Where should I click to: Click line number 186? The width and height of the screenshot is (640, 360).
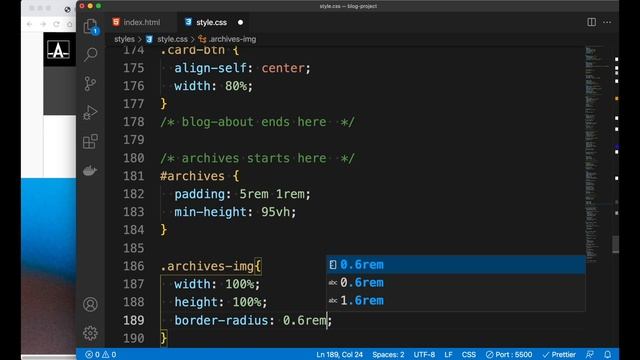click(x=133, y=266)
